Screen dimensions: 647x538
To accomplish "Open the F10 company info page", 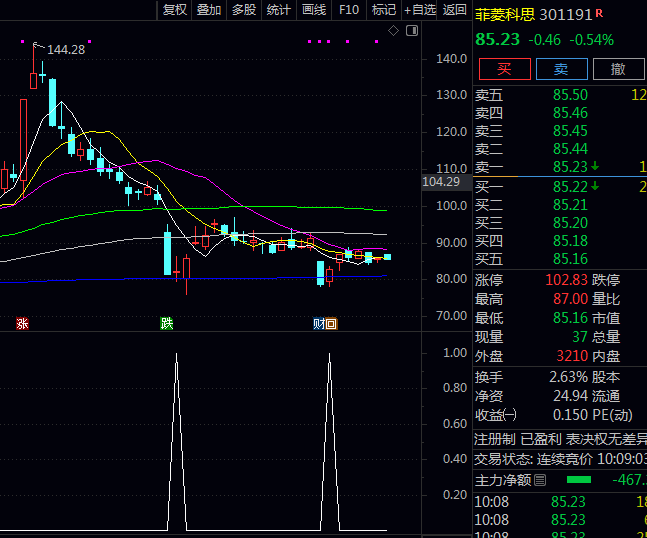I will (x=349, y=10).
